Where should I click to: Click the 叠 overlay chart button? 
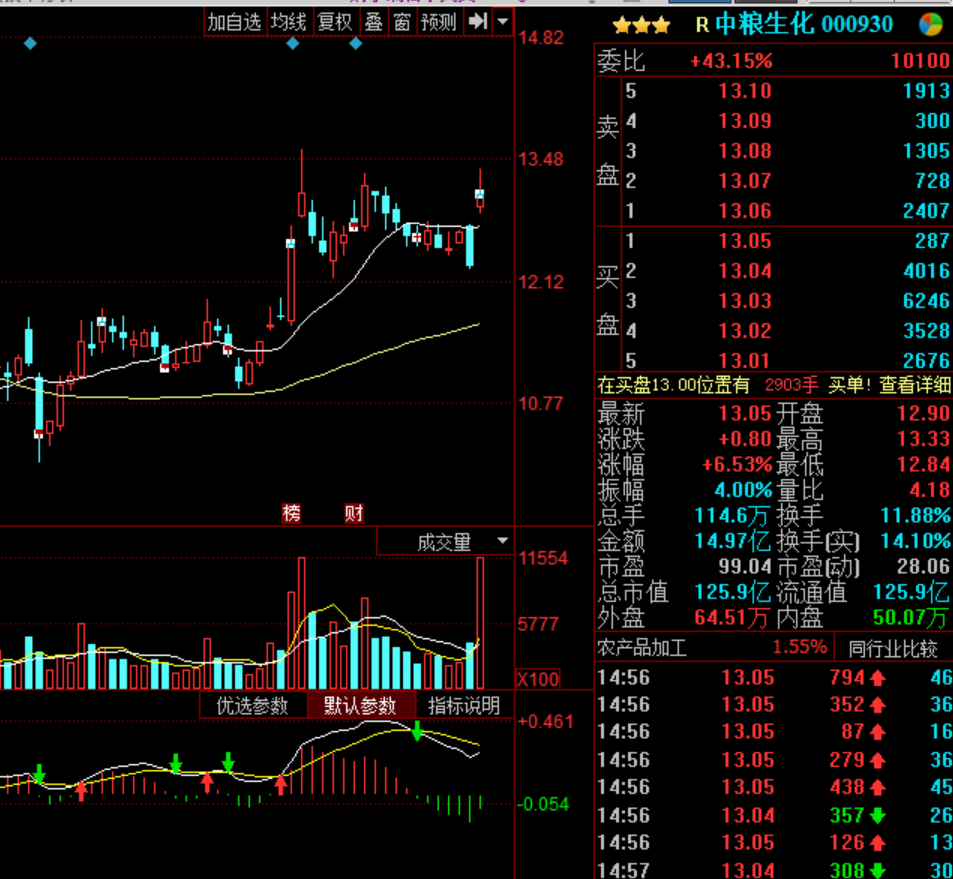click(373, 22)
